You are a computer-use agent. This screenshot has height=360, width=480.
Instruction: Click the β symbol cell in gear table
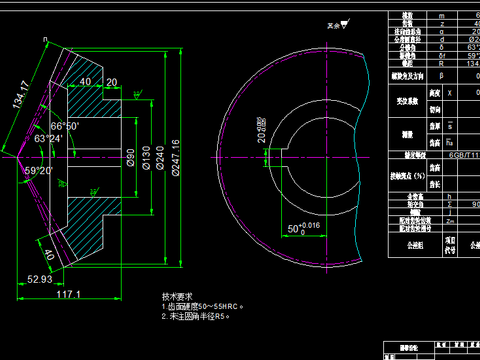(x=442, y=76)
